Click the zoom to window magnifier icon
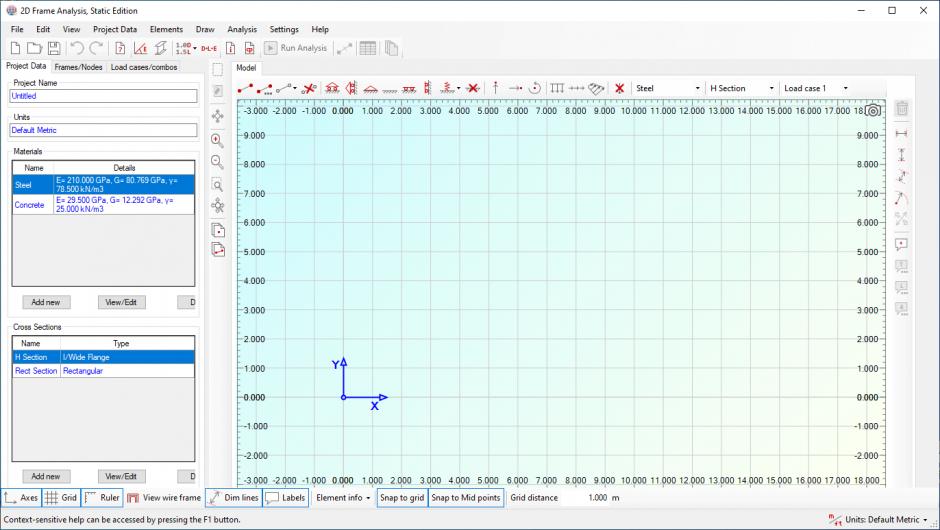Image resolution: width=940 pixels, height=530 pixels. point(218,185)
